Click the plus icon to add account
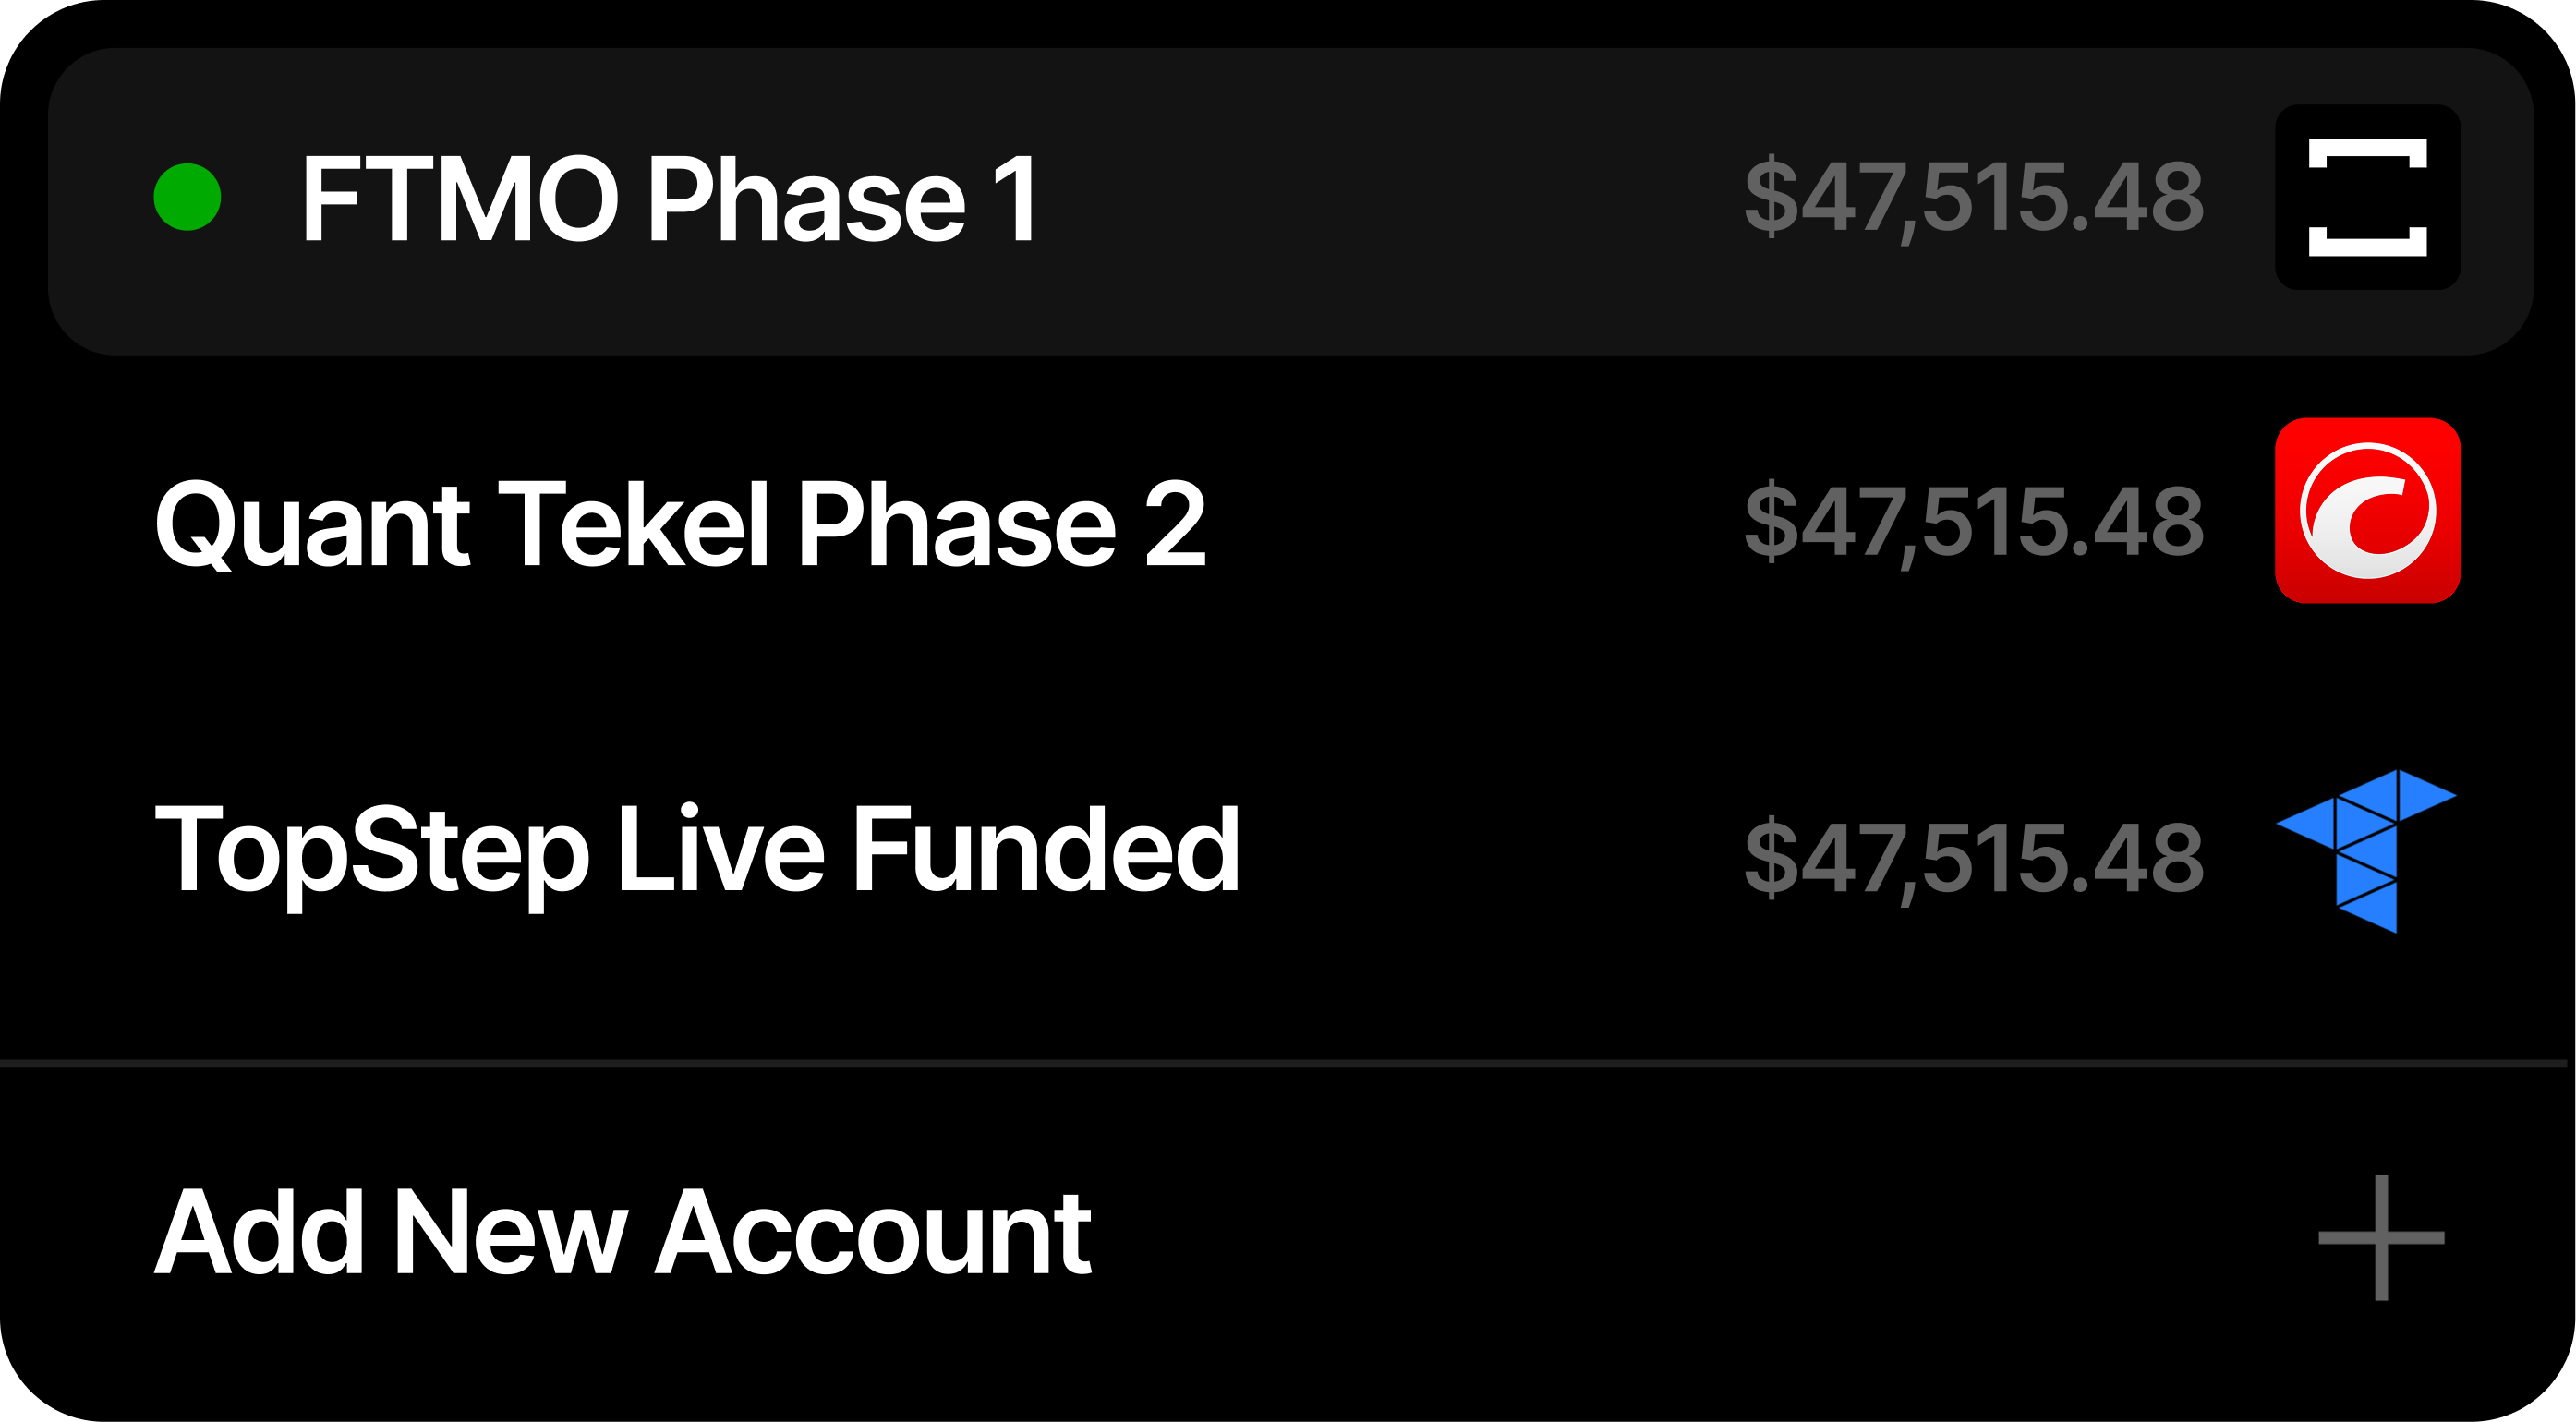 [2381, 1237]
